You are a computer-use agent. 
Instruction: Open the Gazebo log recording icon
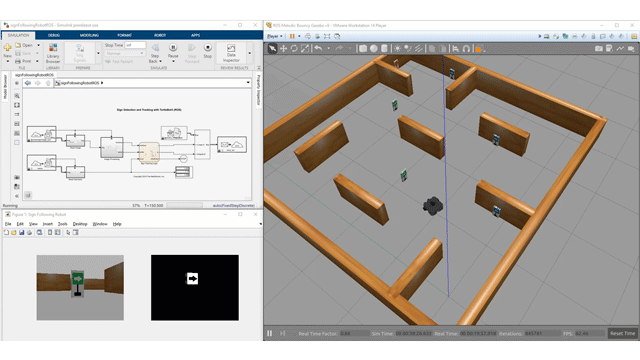point(609,49)
